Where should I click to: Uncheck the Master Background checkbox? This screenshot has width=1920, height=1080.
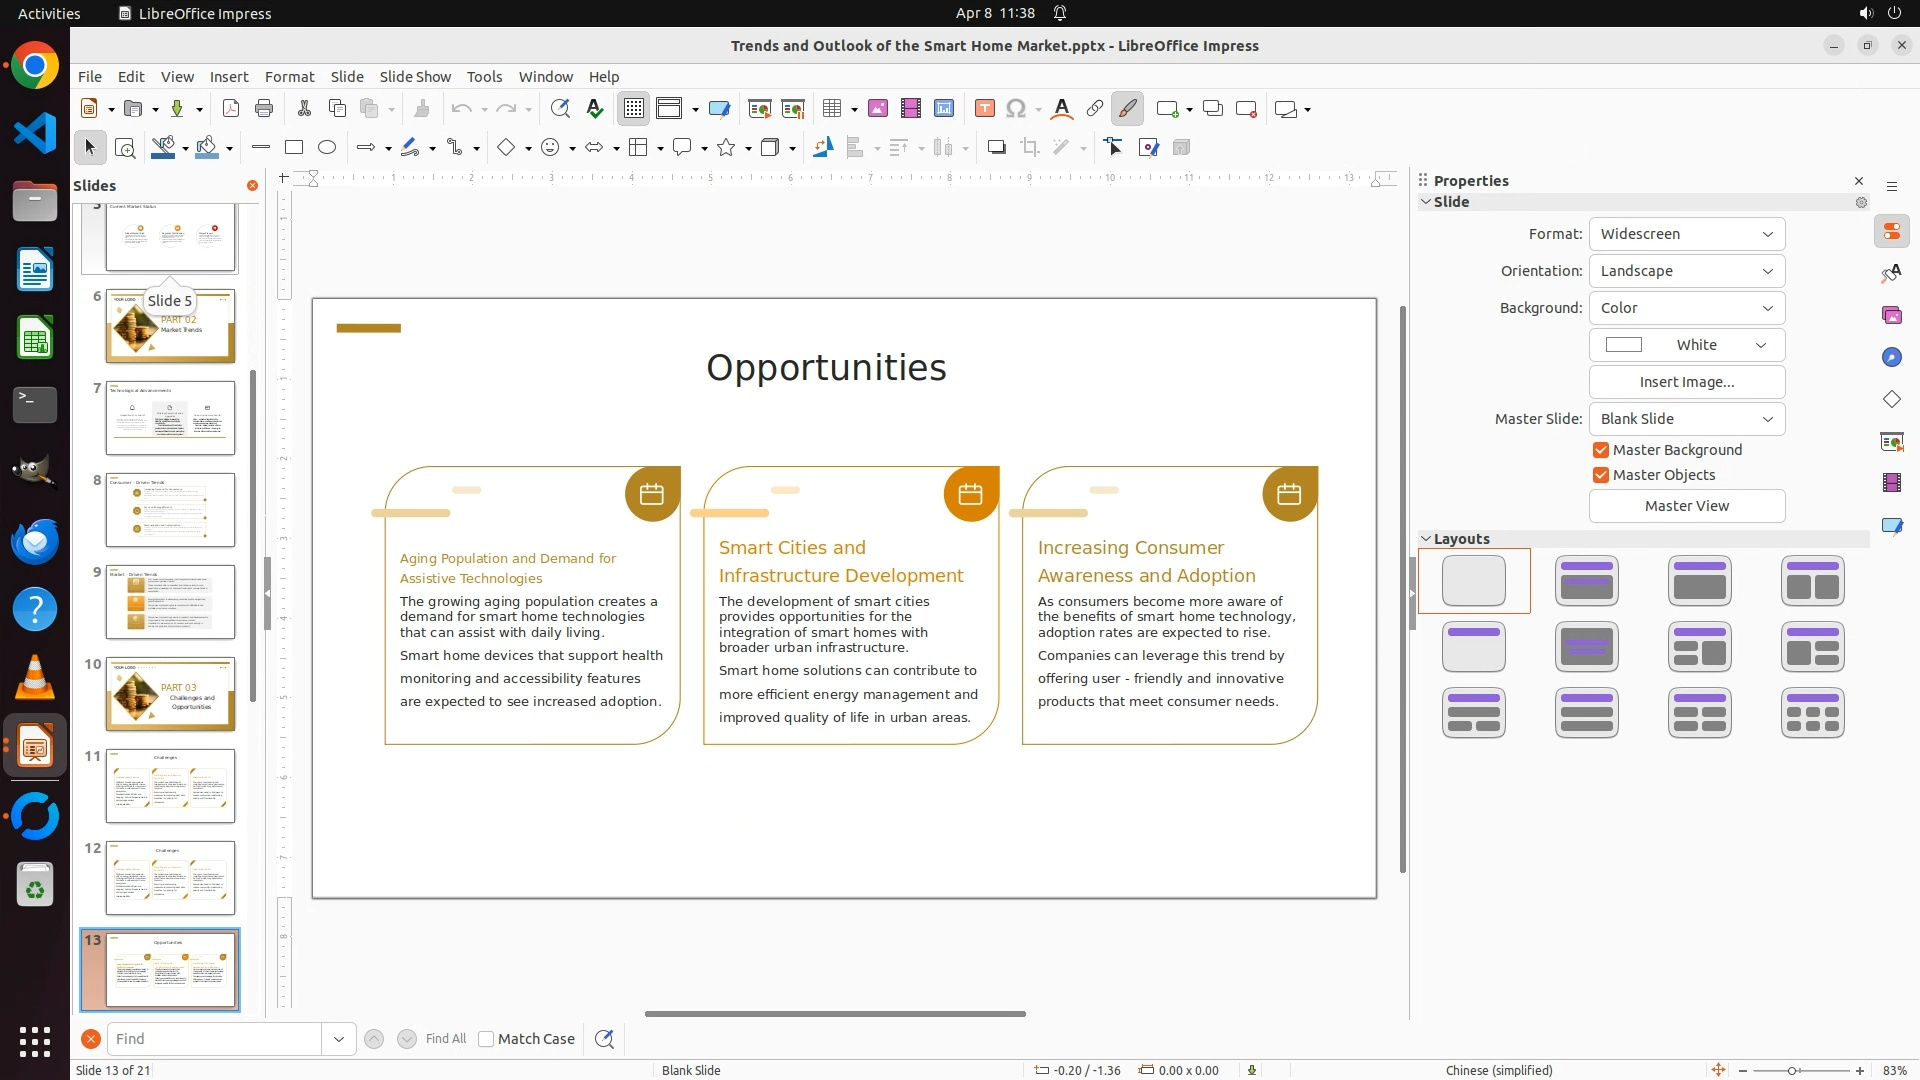[x=1601, y=450]
